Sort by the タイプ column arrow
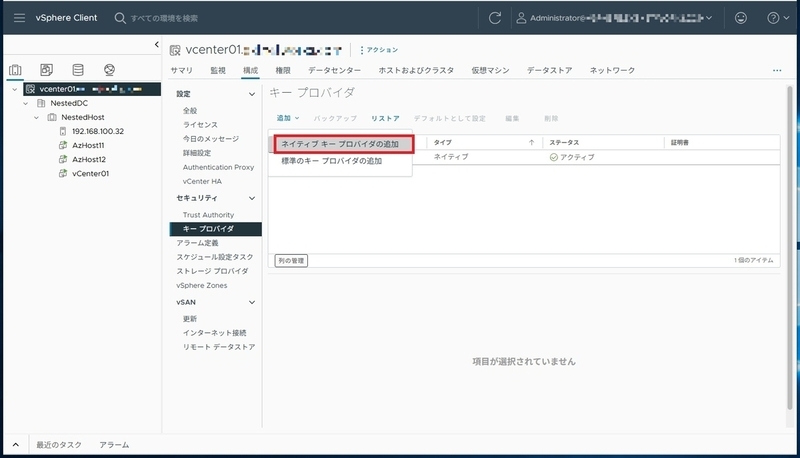 [532, 143]
